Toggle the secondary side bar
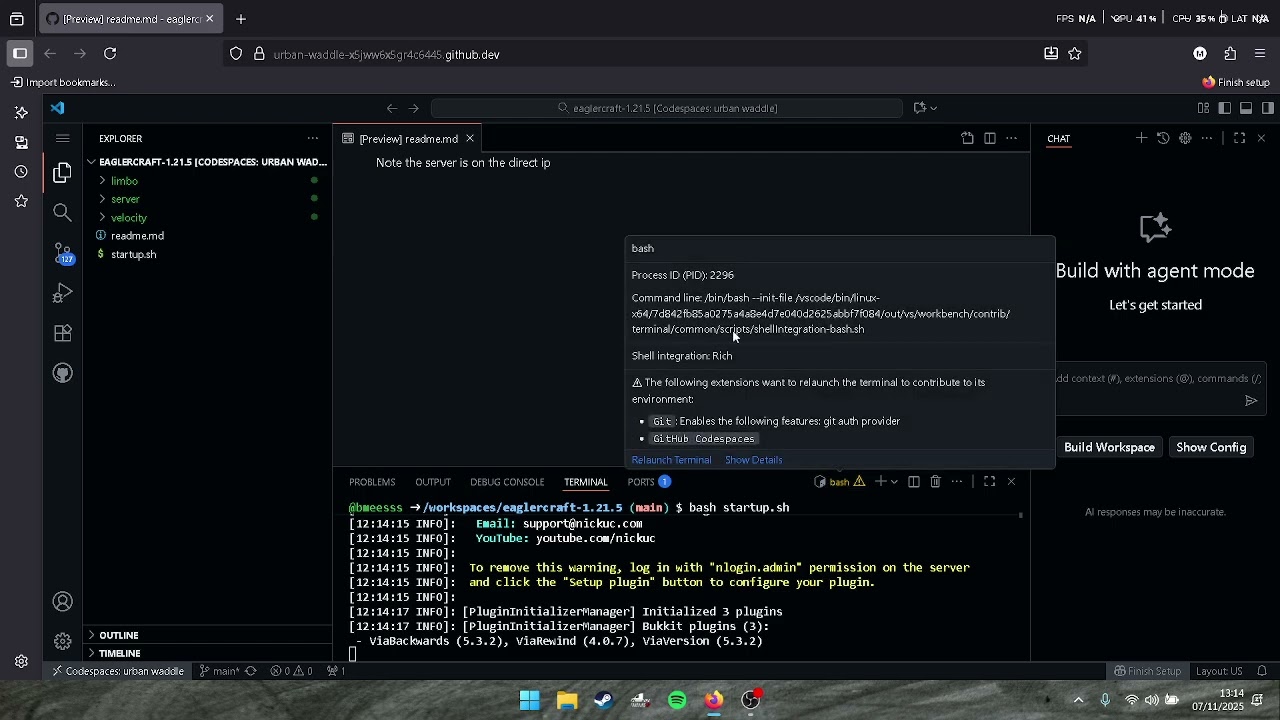The width and height of the screenshot is (1280, 720). tap(1267, 108)
